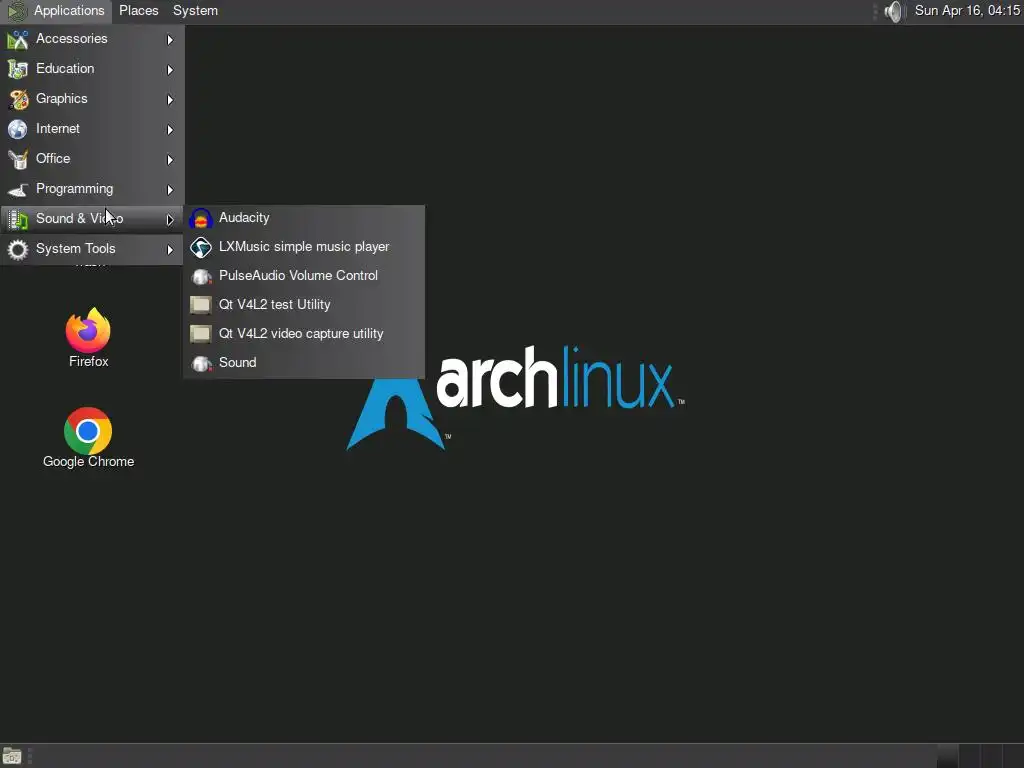Select the Graphics menu label

pos(61,99)
